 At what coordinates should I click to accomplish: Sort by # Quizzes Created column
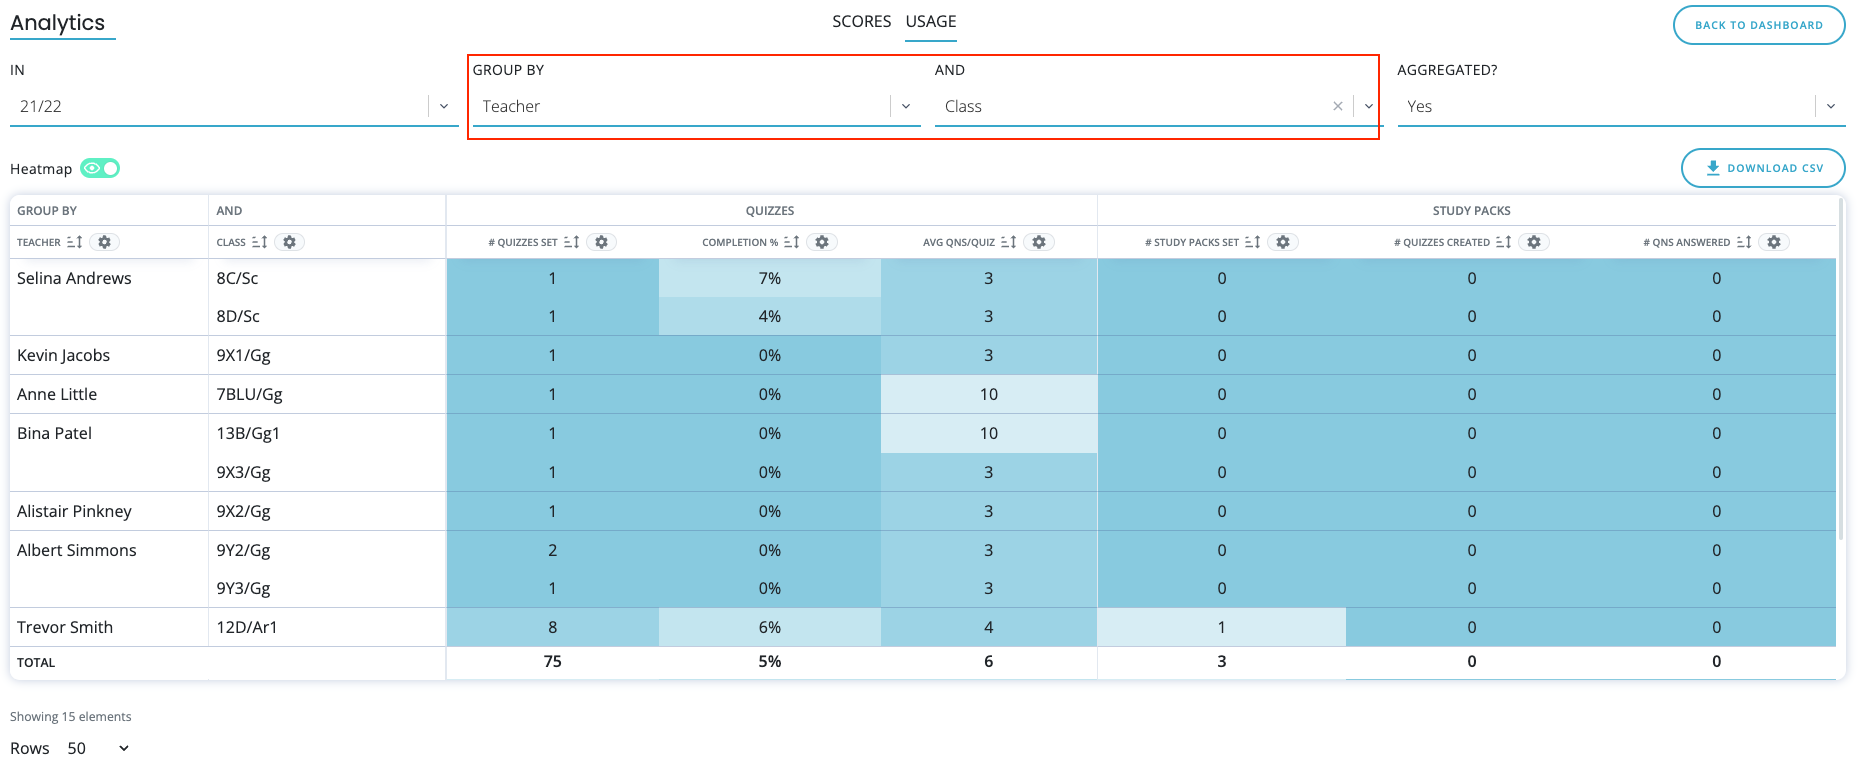click(1503, 242)
